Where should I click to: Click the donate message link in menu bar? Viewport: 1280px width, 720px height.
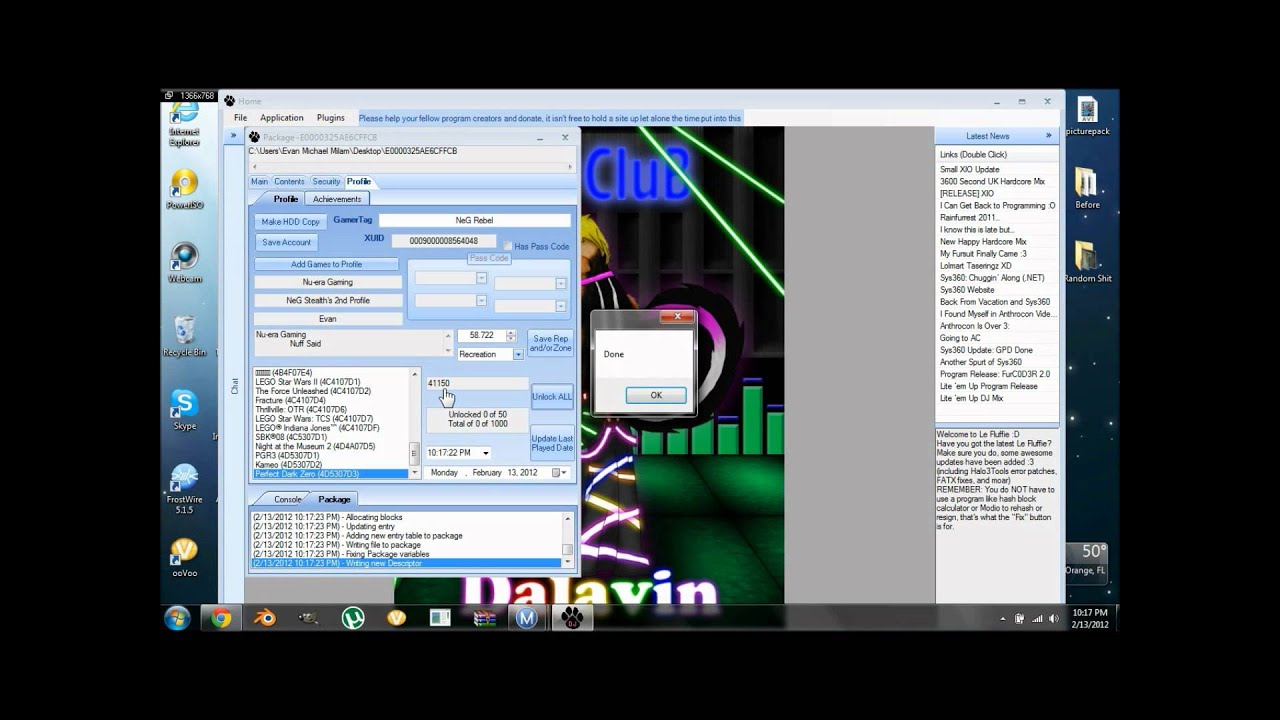[x=550, y=118]
